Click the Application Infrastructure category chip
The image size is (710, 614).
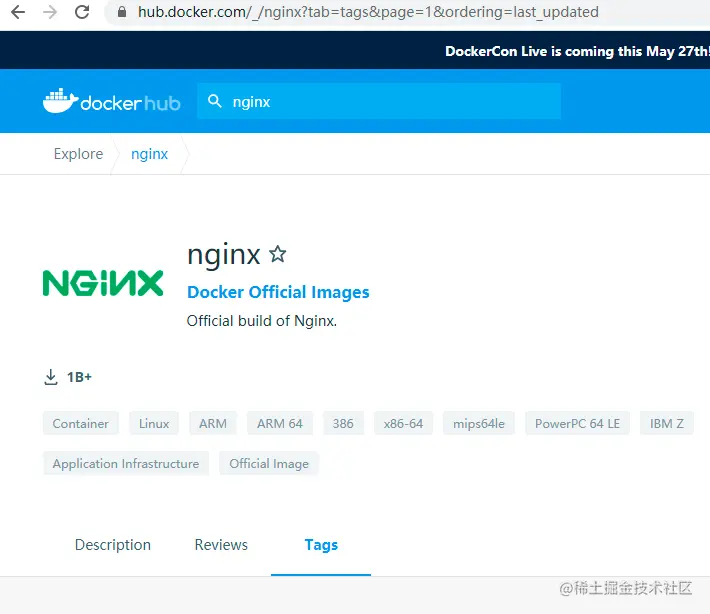click(x=126, y=463)
